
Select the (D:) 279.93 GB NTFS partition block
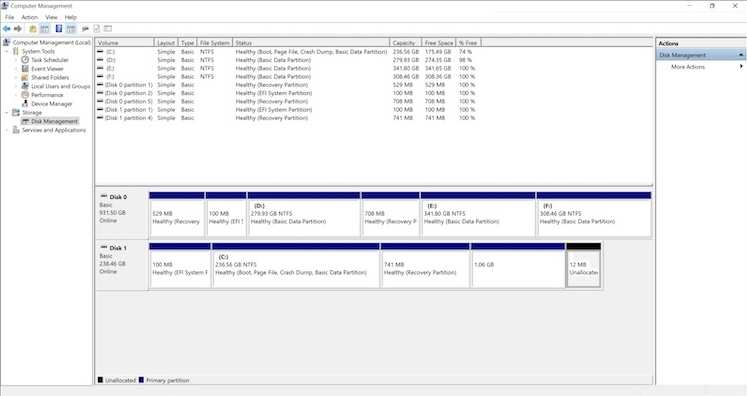303,214
